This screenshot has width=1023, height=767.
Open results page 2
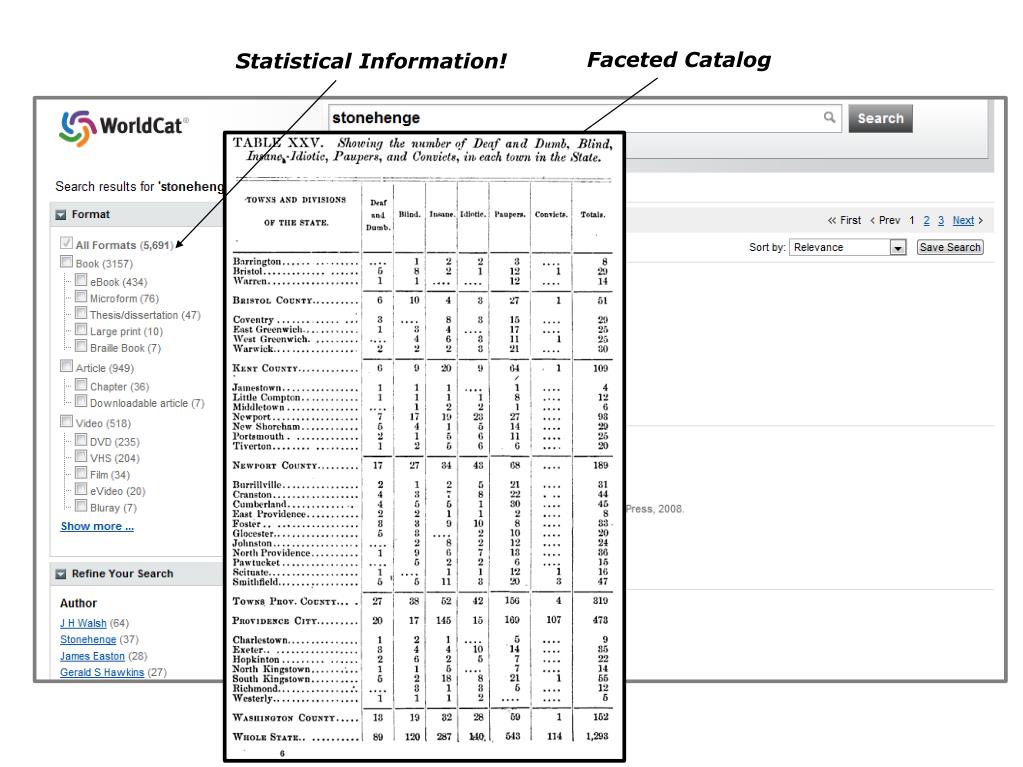click(926, 220)
